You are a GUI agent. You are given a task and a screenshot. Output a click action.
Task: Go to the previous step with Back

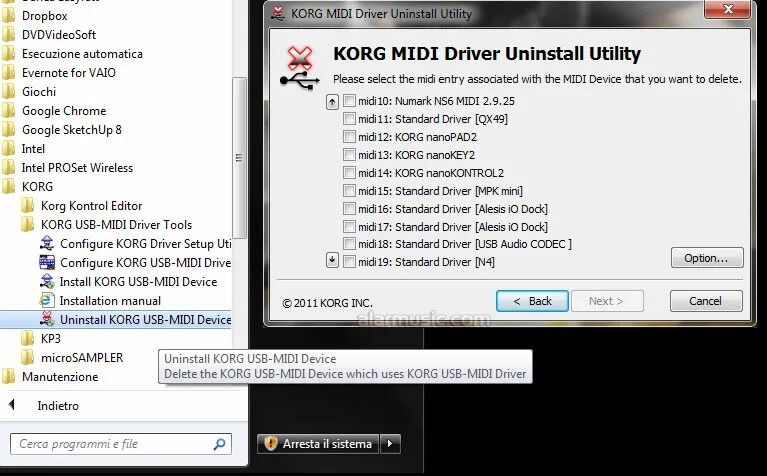tap(532, 301)
